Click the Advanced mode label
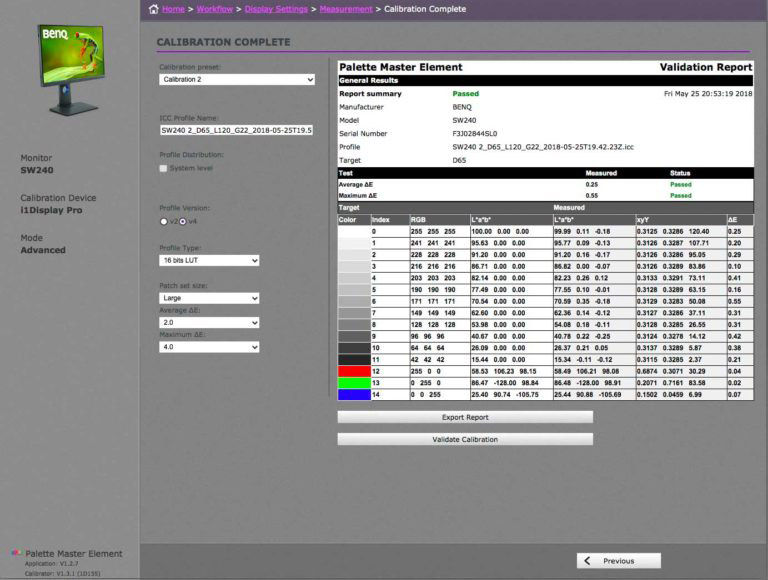Screen dimensions: 768x580 [43, 250]
